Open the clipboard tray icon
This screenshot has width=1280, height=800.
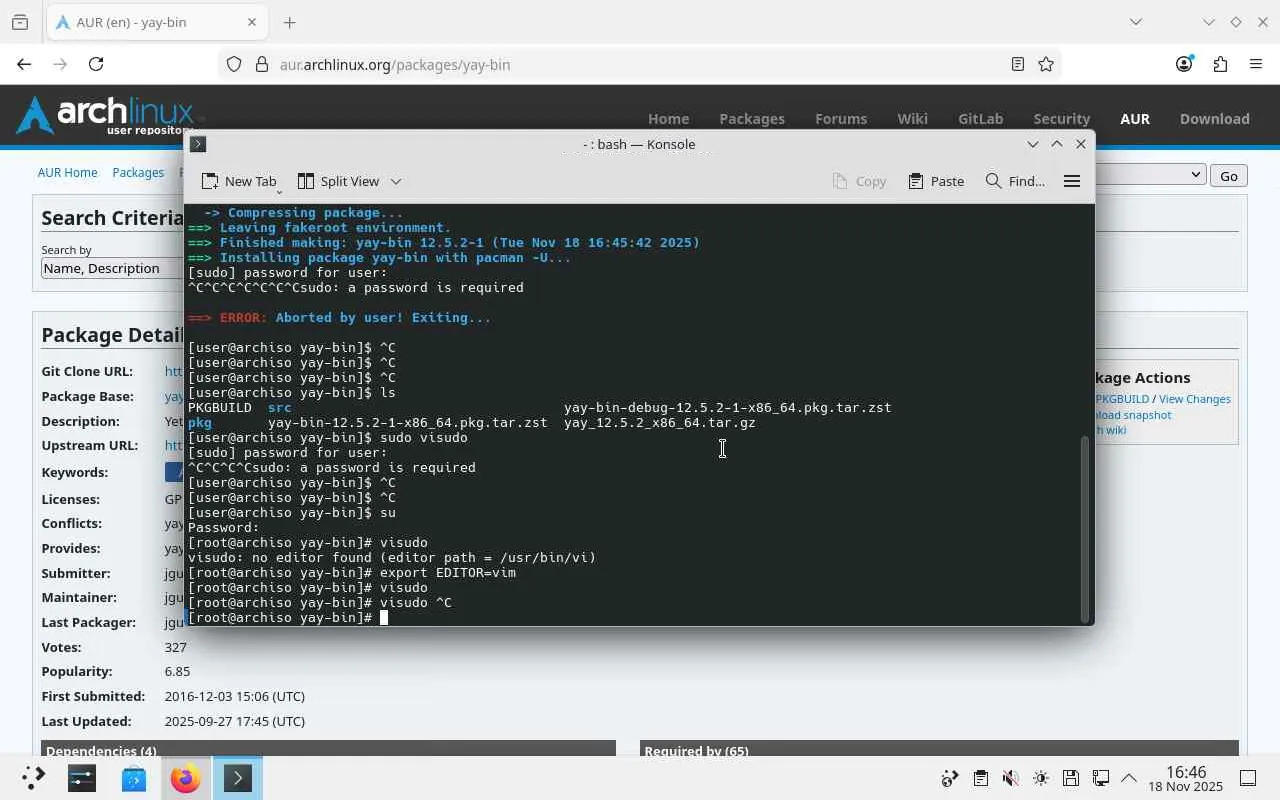pyautogui.click(x=980, y=778)
